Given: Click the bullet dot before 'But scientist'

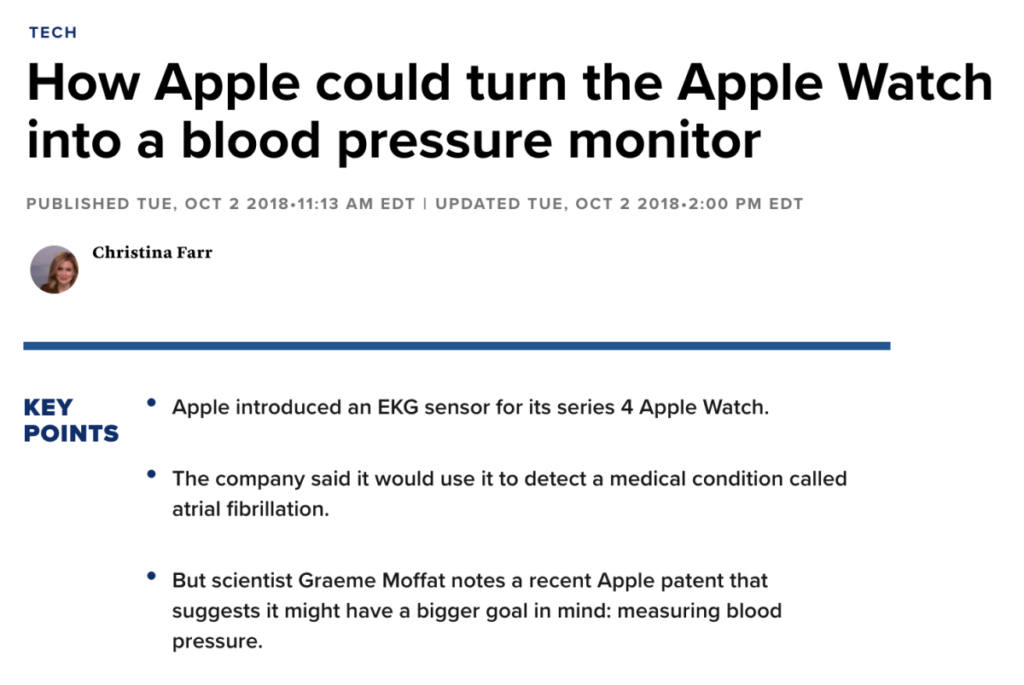Looking at the screenshot, I should [x=151, y=575].
